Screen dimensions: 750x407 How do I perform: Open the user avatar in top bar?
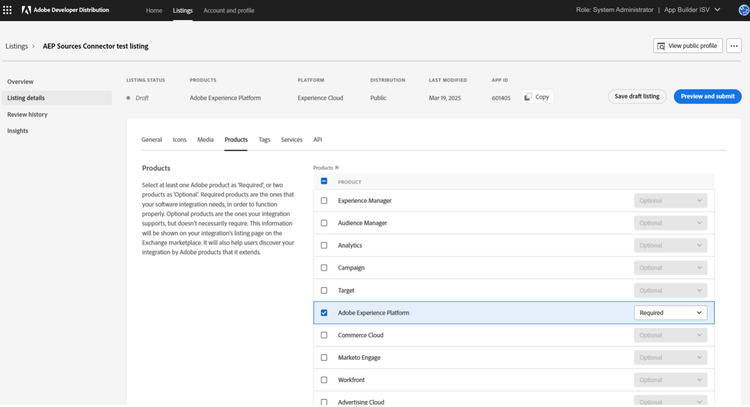[744, 10]
